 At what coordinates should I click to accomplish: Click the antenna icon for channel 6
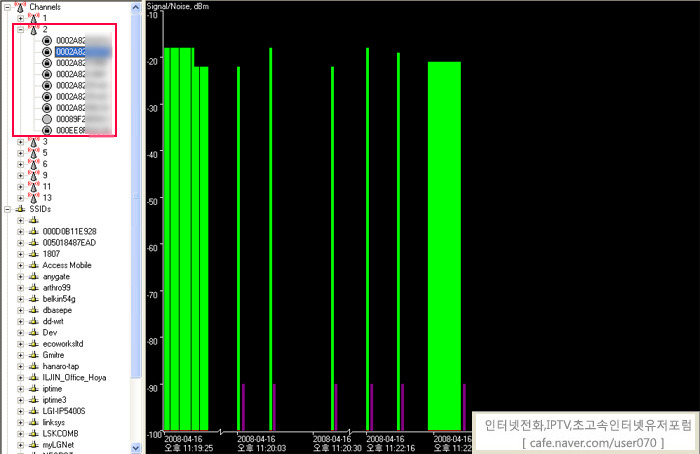point(33,164)
